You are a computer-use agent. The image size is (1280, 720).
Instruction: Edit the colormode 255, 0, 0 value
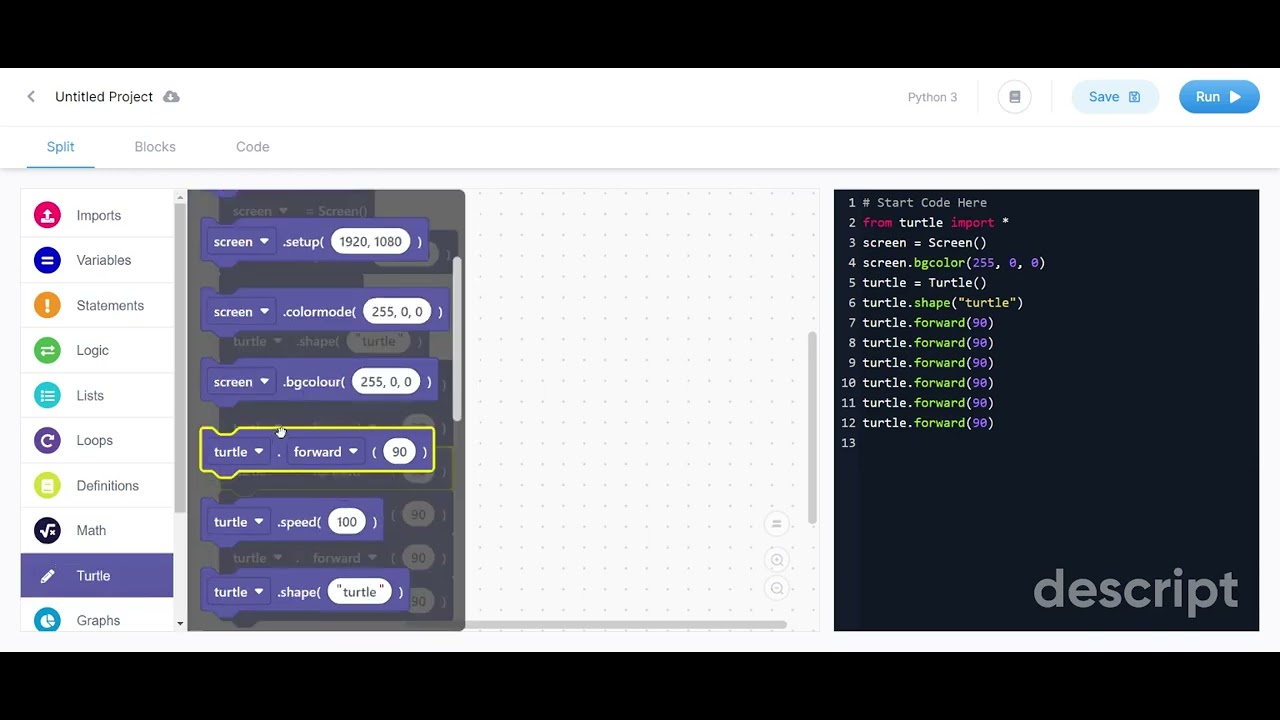point(397,312)
